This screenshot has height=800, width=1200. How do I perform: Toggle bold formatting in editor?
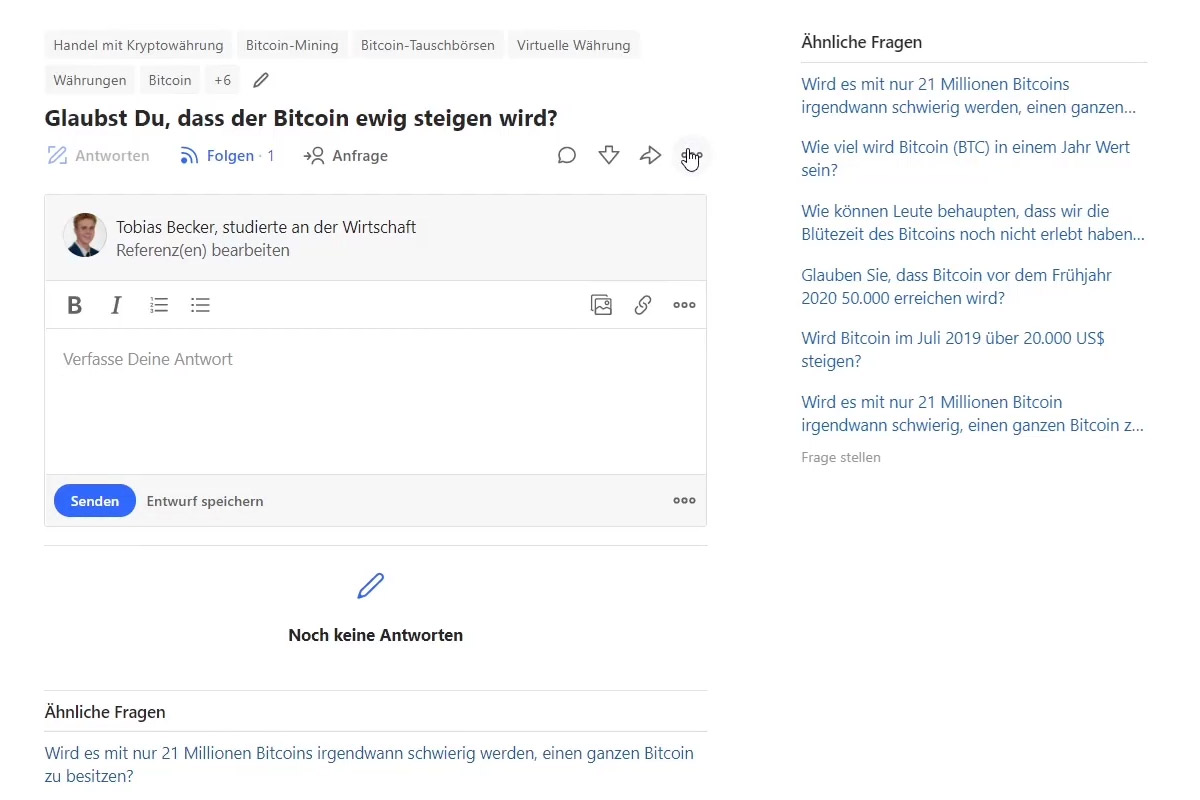(74, 305)
